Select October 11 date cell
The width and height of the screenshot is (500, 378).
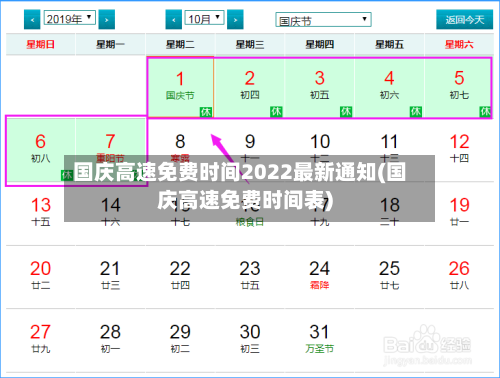pyautogui.click(x=389, y=150)
